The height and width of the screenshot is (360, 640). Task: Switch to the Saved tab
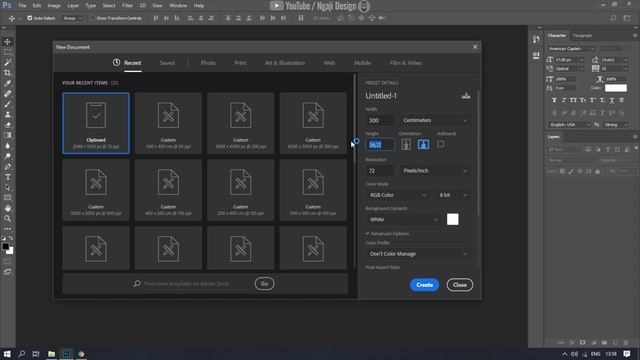coord(167,63)
